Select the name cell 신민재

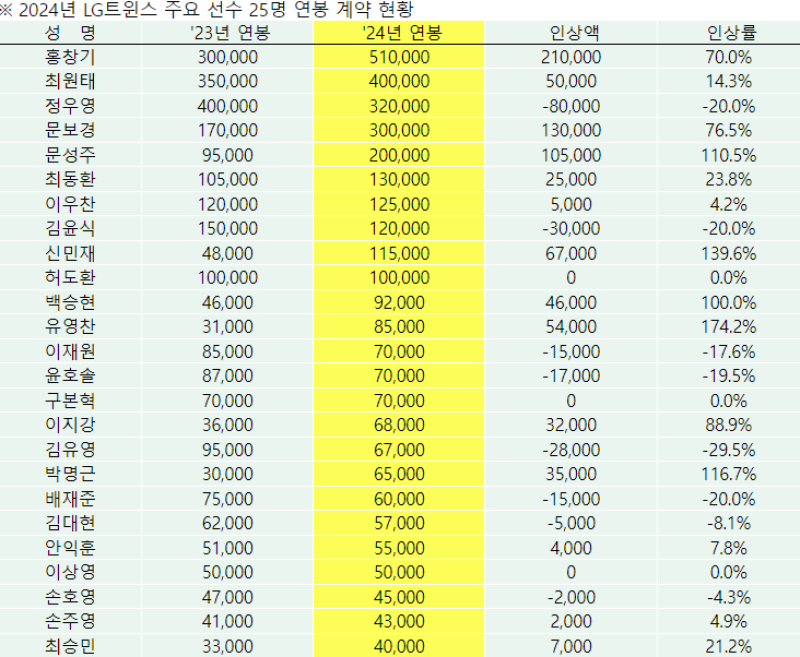click(70, 253)
